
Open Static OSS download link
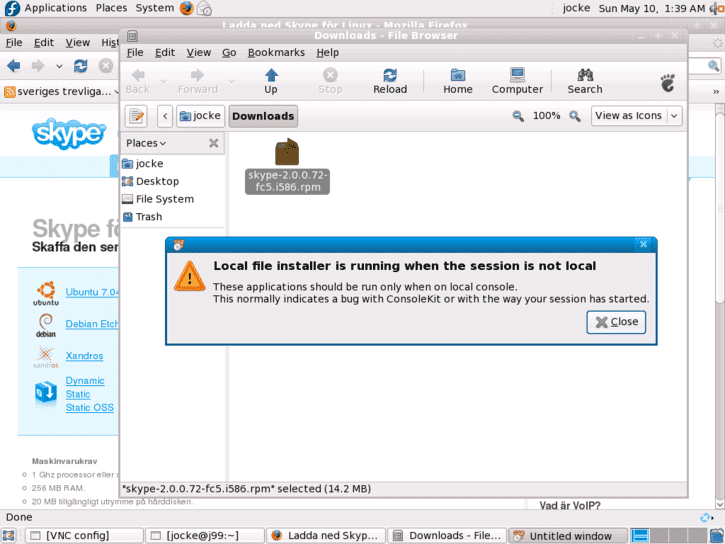click(89, 408)
